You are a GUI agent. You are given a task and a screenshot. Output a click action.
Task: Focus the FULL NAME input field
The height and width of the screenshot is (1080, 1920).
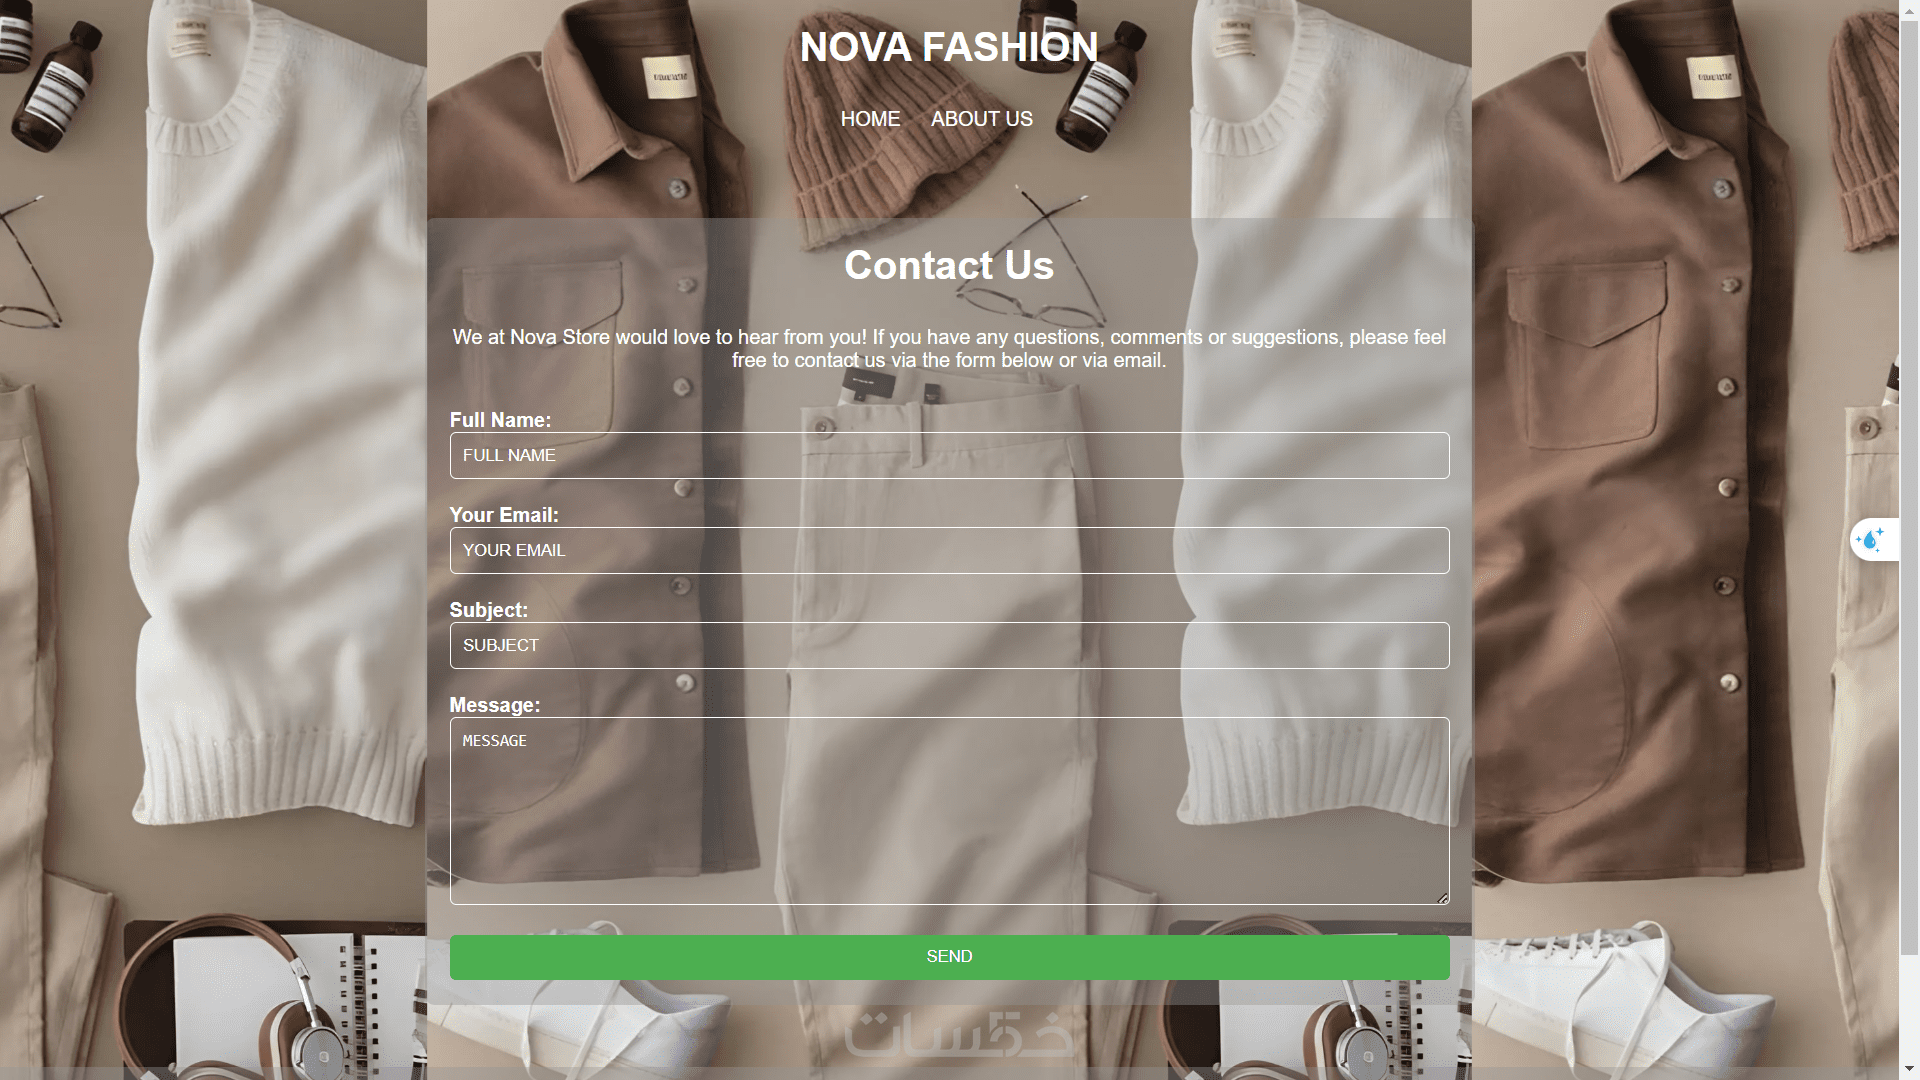point(949,455)
